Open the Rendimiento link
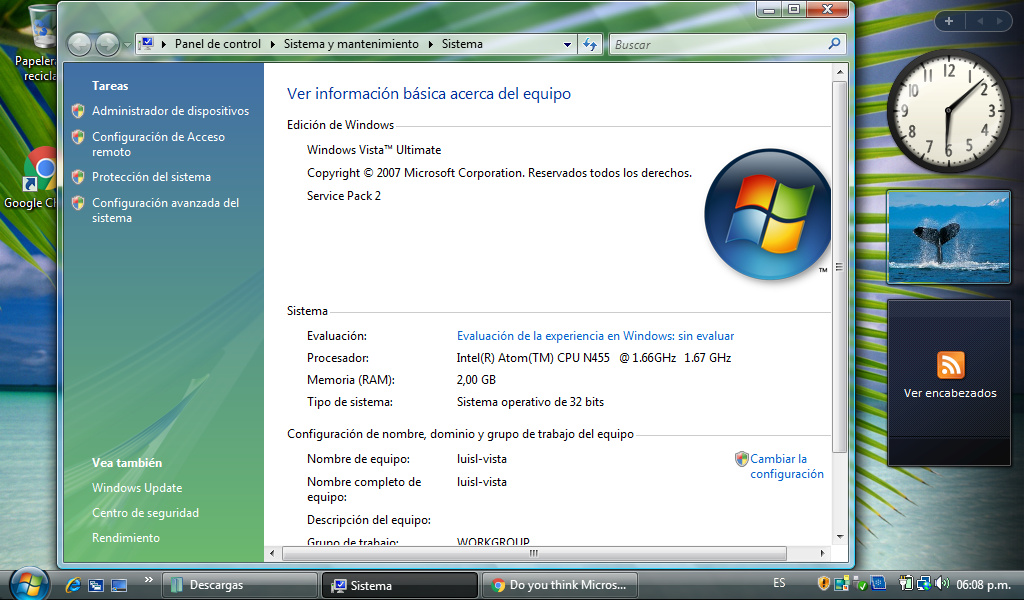Viewport: 1024px width, 600px height. click(x=125, y=537)
